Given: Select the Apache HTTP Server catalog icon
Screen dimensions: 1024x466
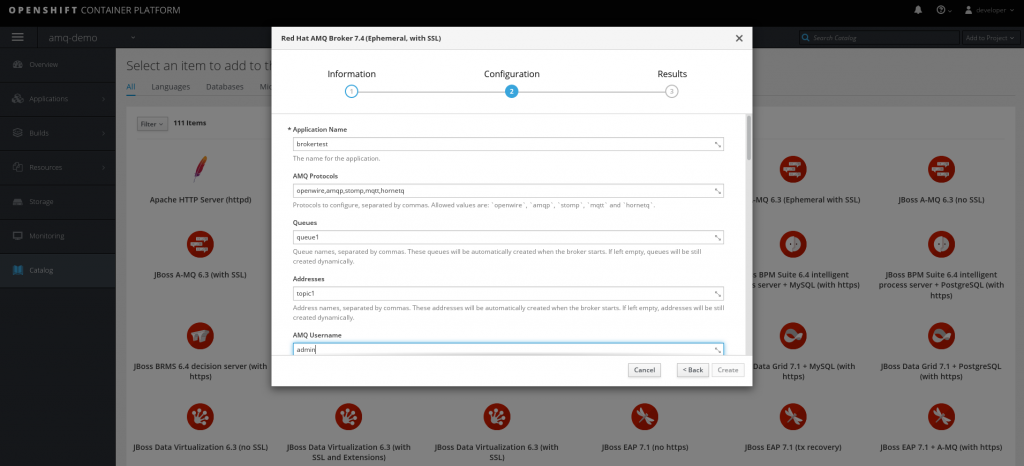Looking at the screenshot, I should tap(199, 166).
